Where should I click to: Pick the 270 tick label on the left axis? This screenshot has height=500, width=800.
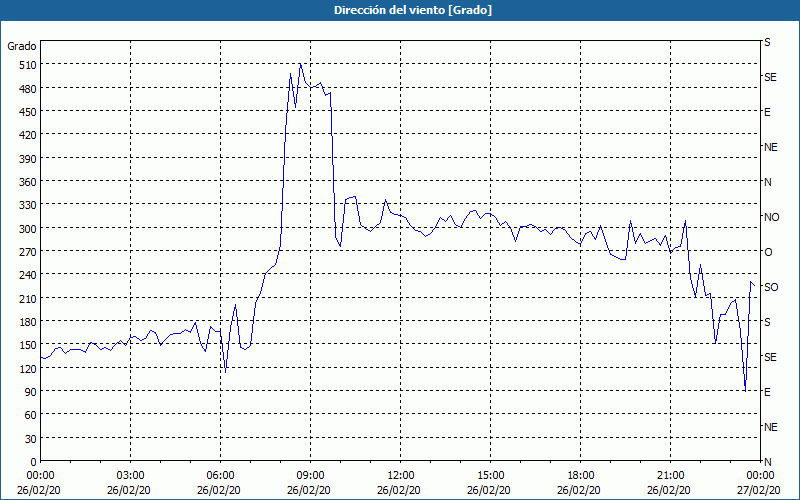point(28,252)
